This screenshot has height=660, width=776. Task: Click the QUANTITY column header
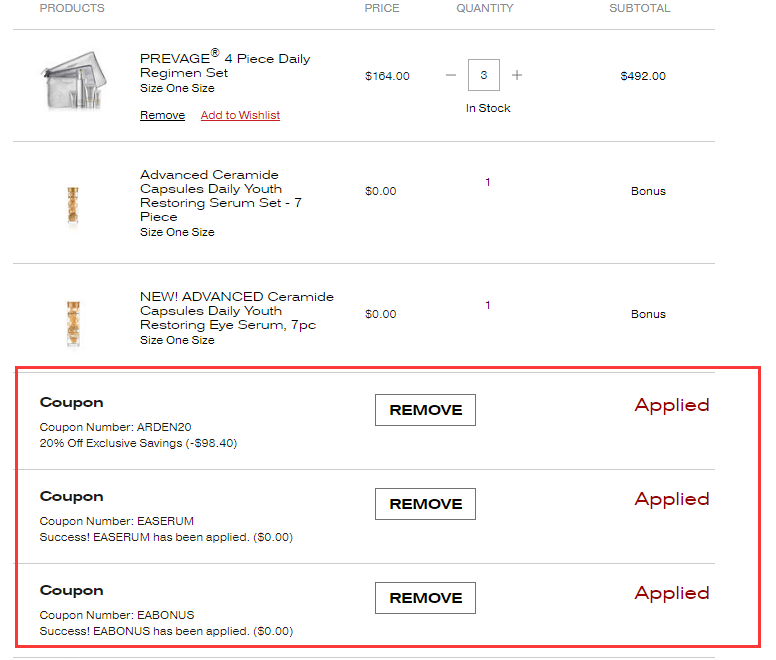[x=485, y=8]
